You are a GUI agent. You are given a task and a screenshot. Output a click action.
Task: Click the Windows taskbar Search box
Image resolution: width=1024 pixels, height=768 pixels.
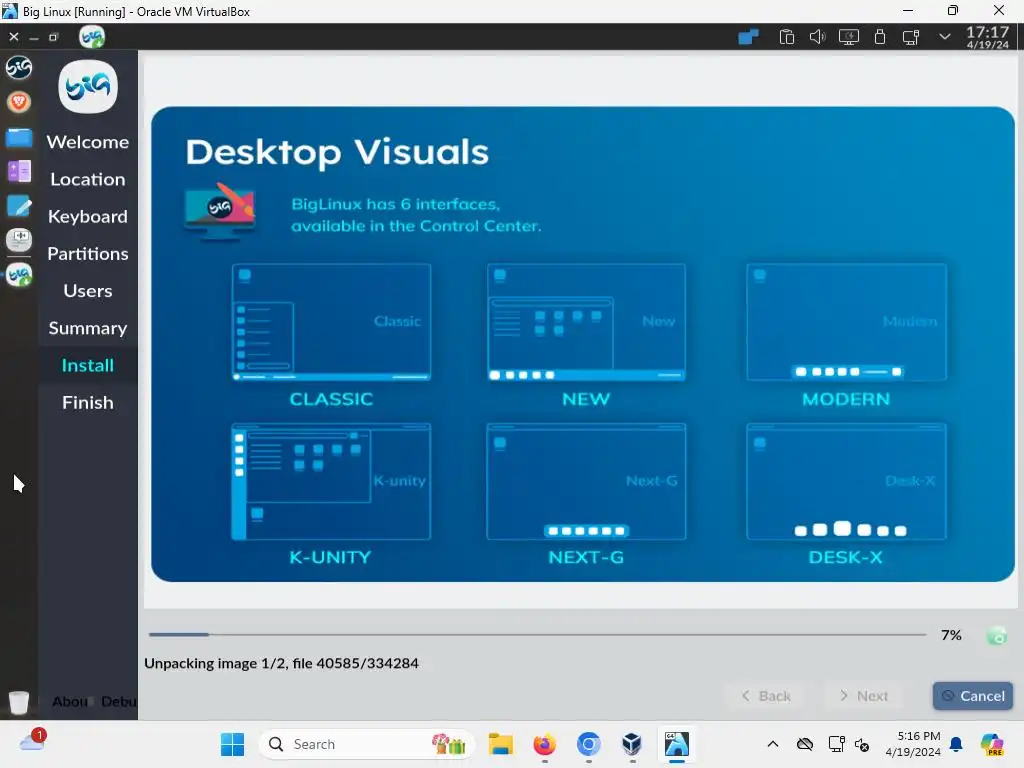pyautogui.click(x=366, y=744)
